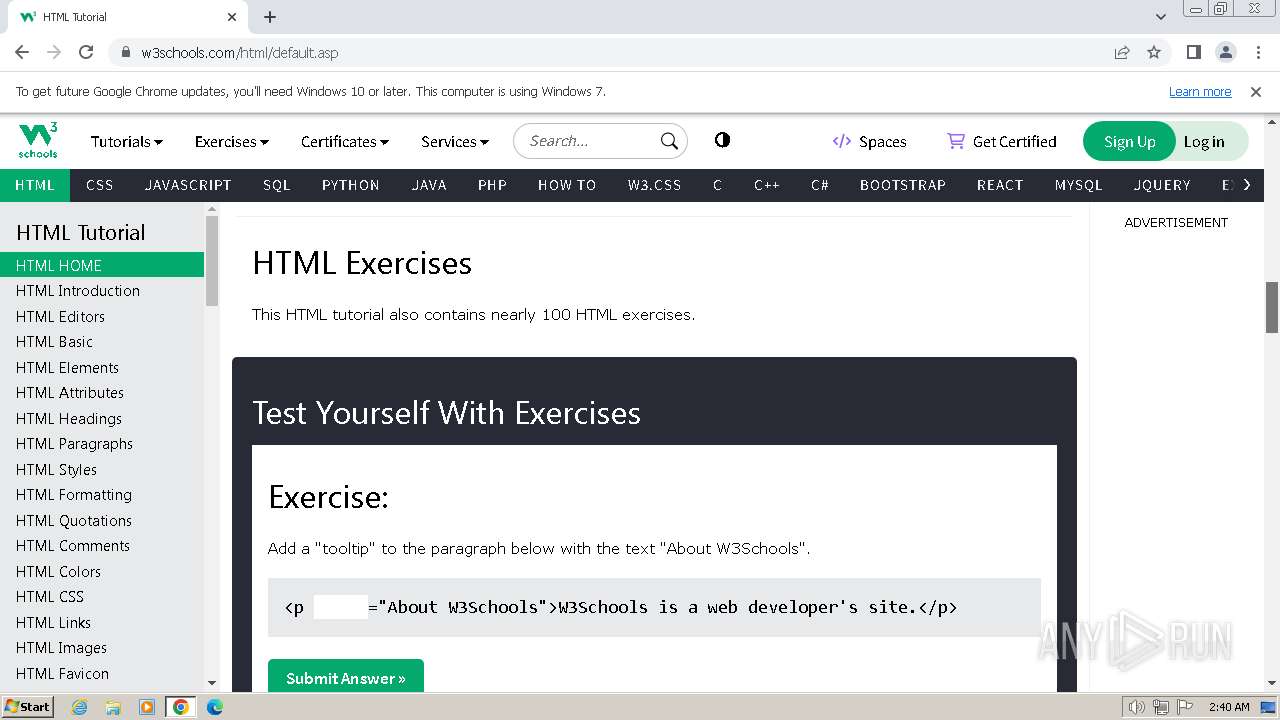Image resolution: width=1280 pixels, height=720 pixels.
Task: Open Chrome three-dot menu
Action: tap(1258, 52)
